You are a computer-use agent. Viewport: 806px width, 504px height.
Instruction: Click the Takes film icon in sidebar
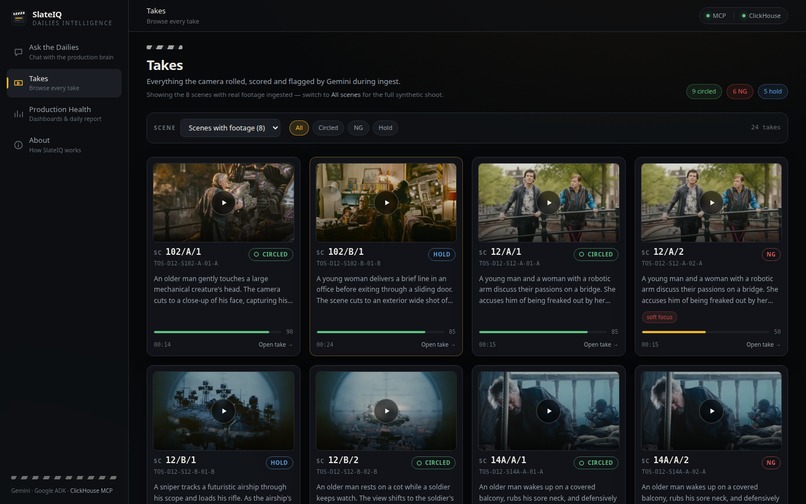click(x=19, y=83)
